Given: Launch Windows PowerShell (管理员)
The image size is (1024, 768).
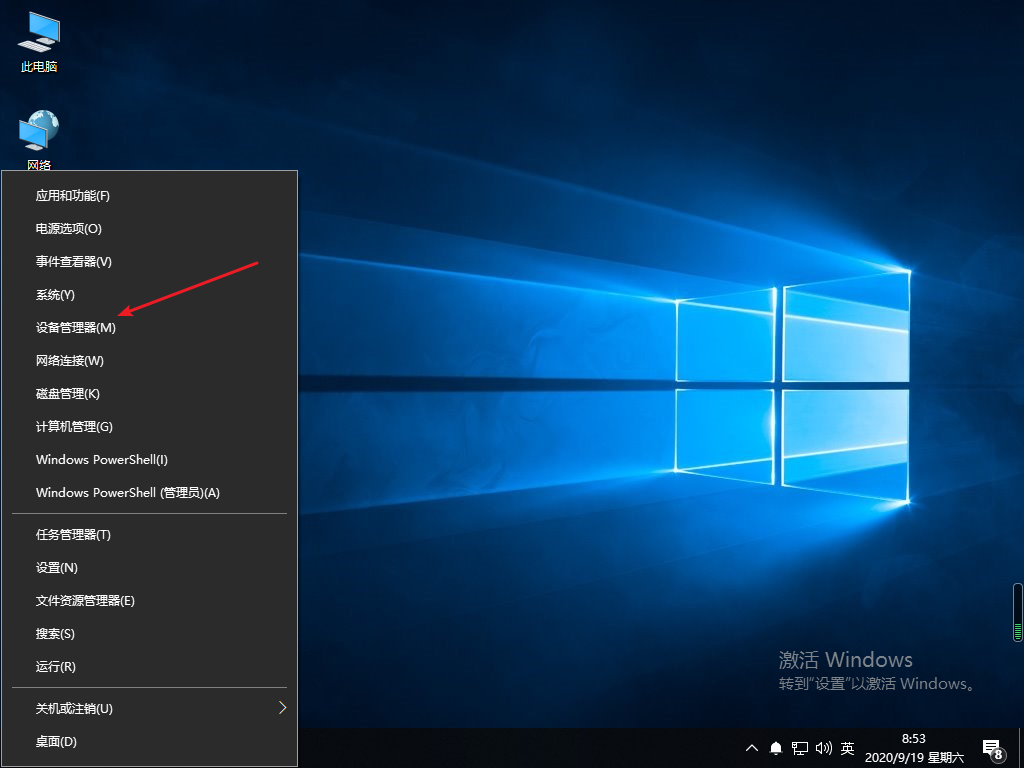Looking at the screenshot, I should [x=127, y=492].
